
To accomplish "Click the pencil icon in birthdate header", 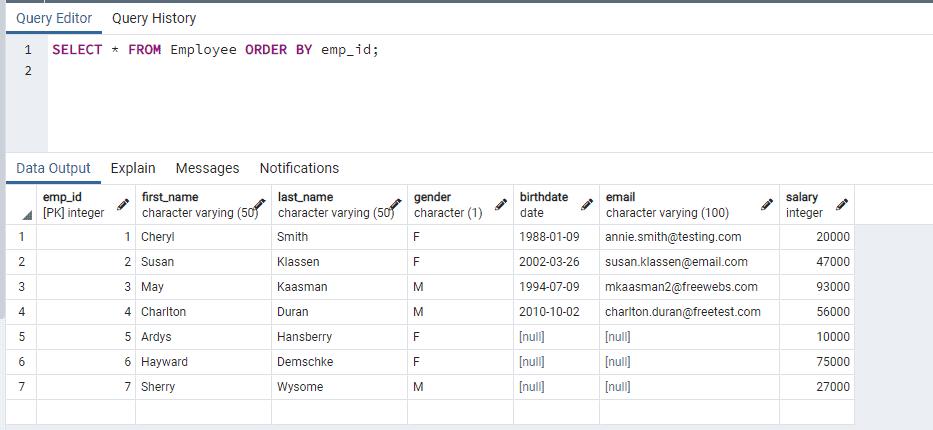I will pos(587,205).
